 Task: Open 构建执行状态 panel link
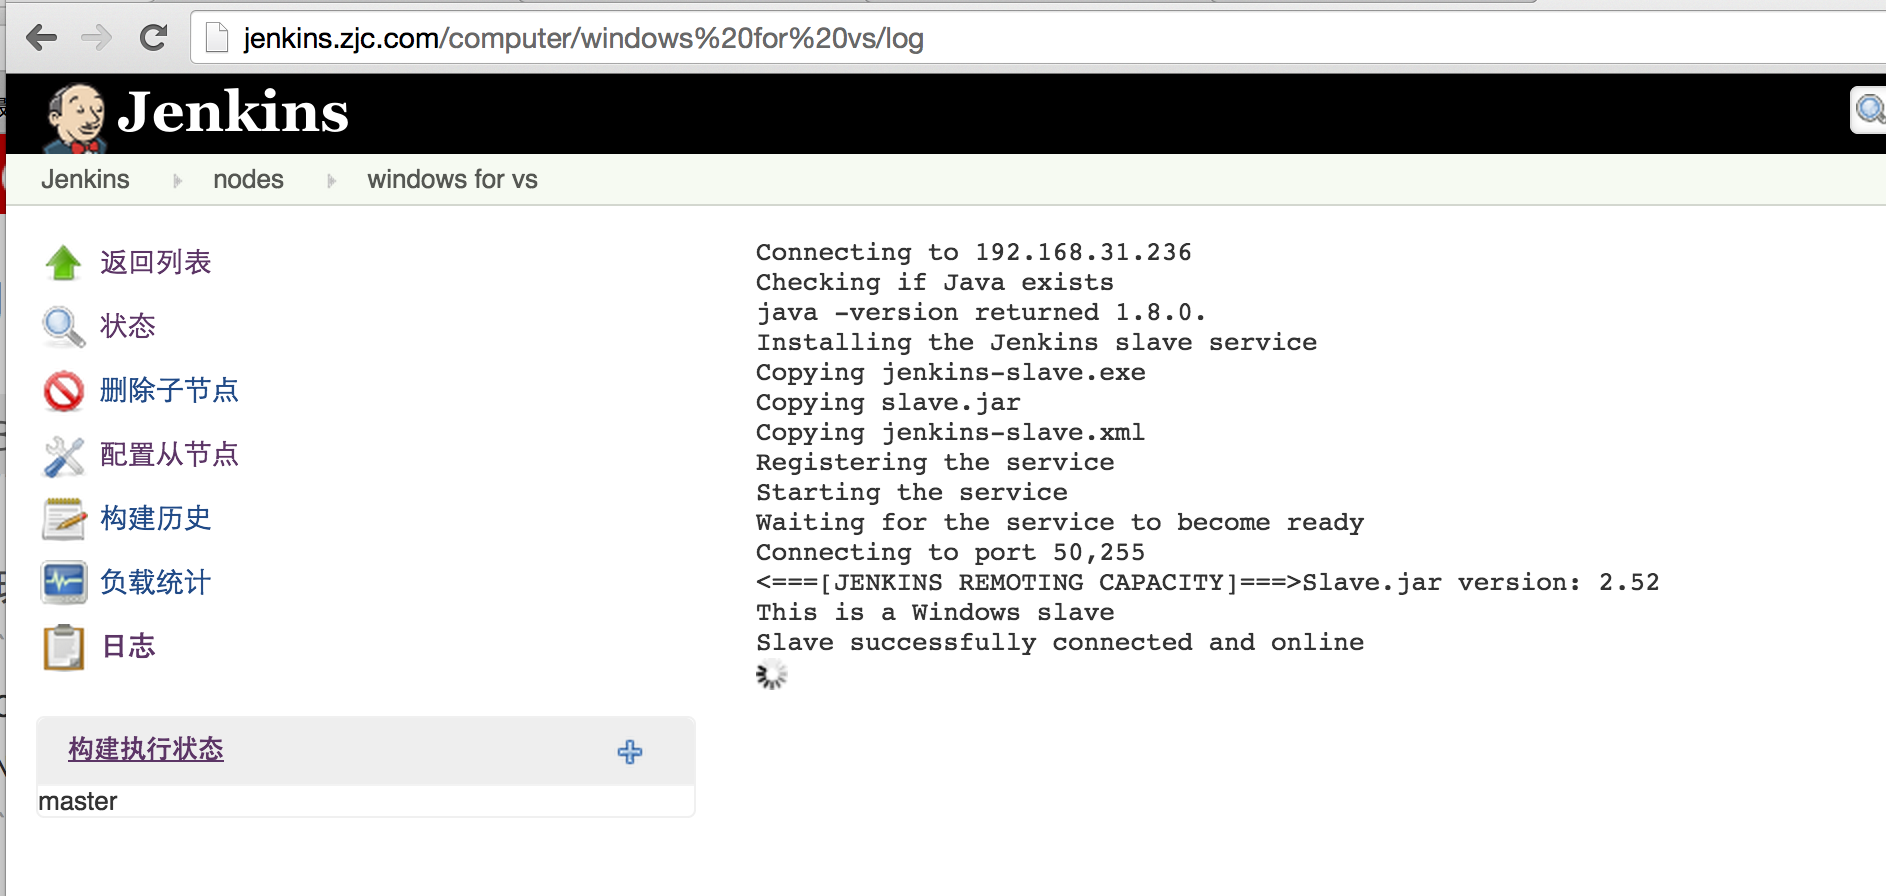pyautogui.click(x=146, y=749)
